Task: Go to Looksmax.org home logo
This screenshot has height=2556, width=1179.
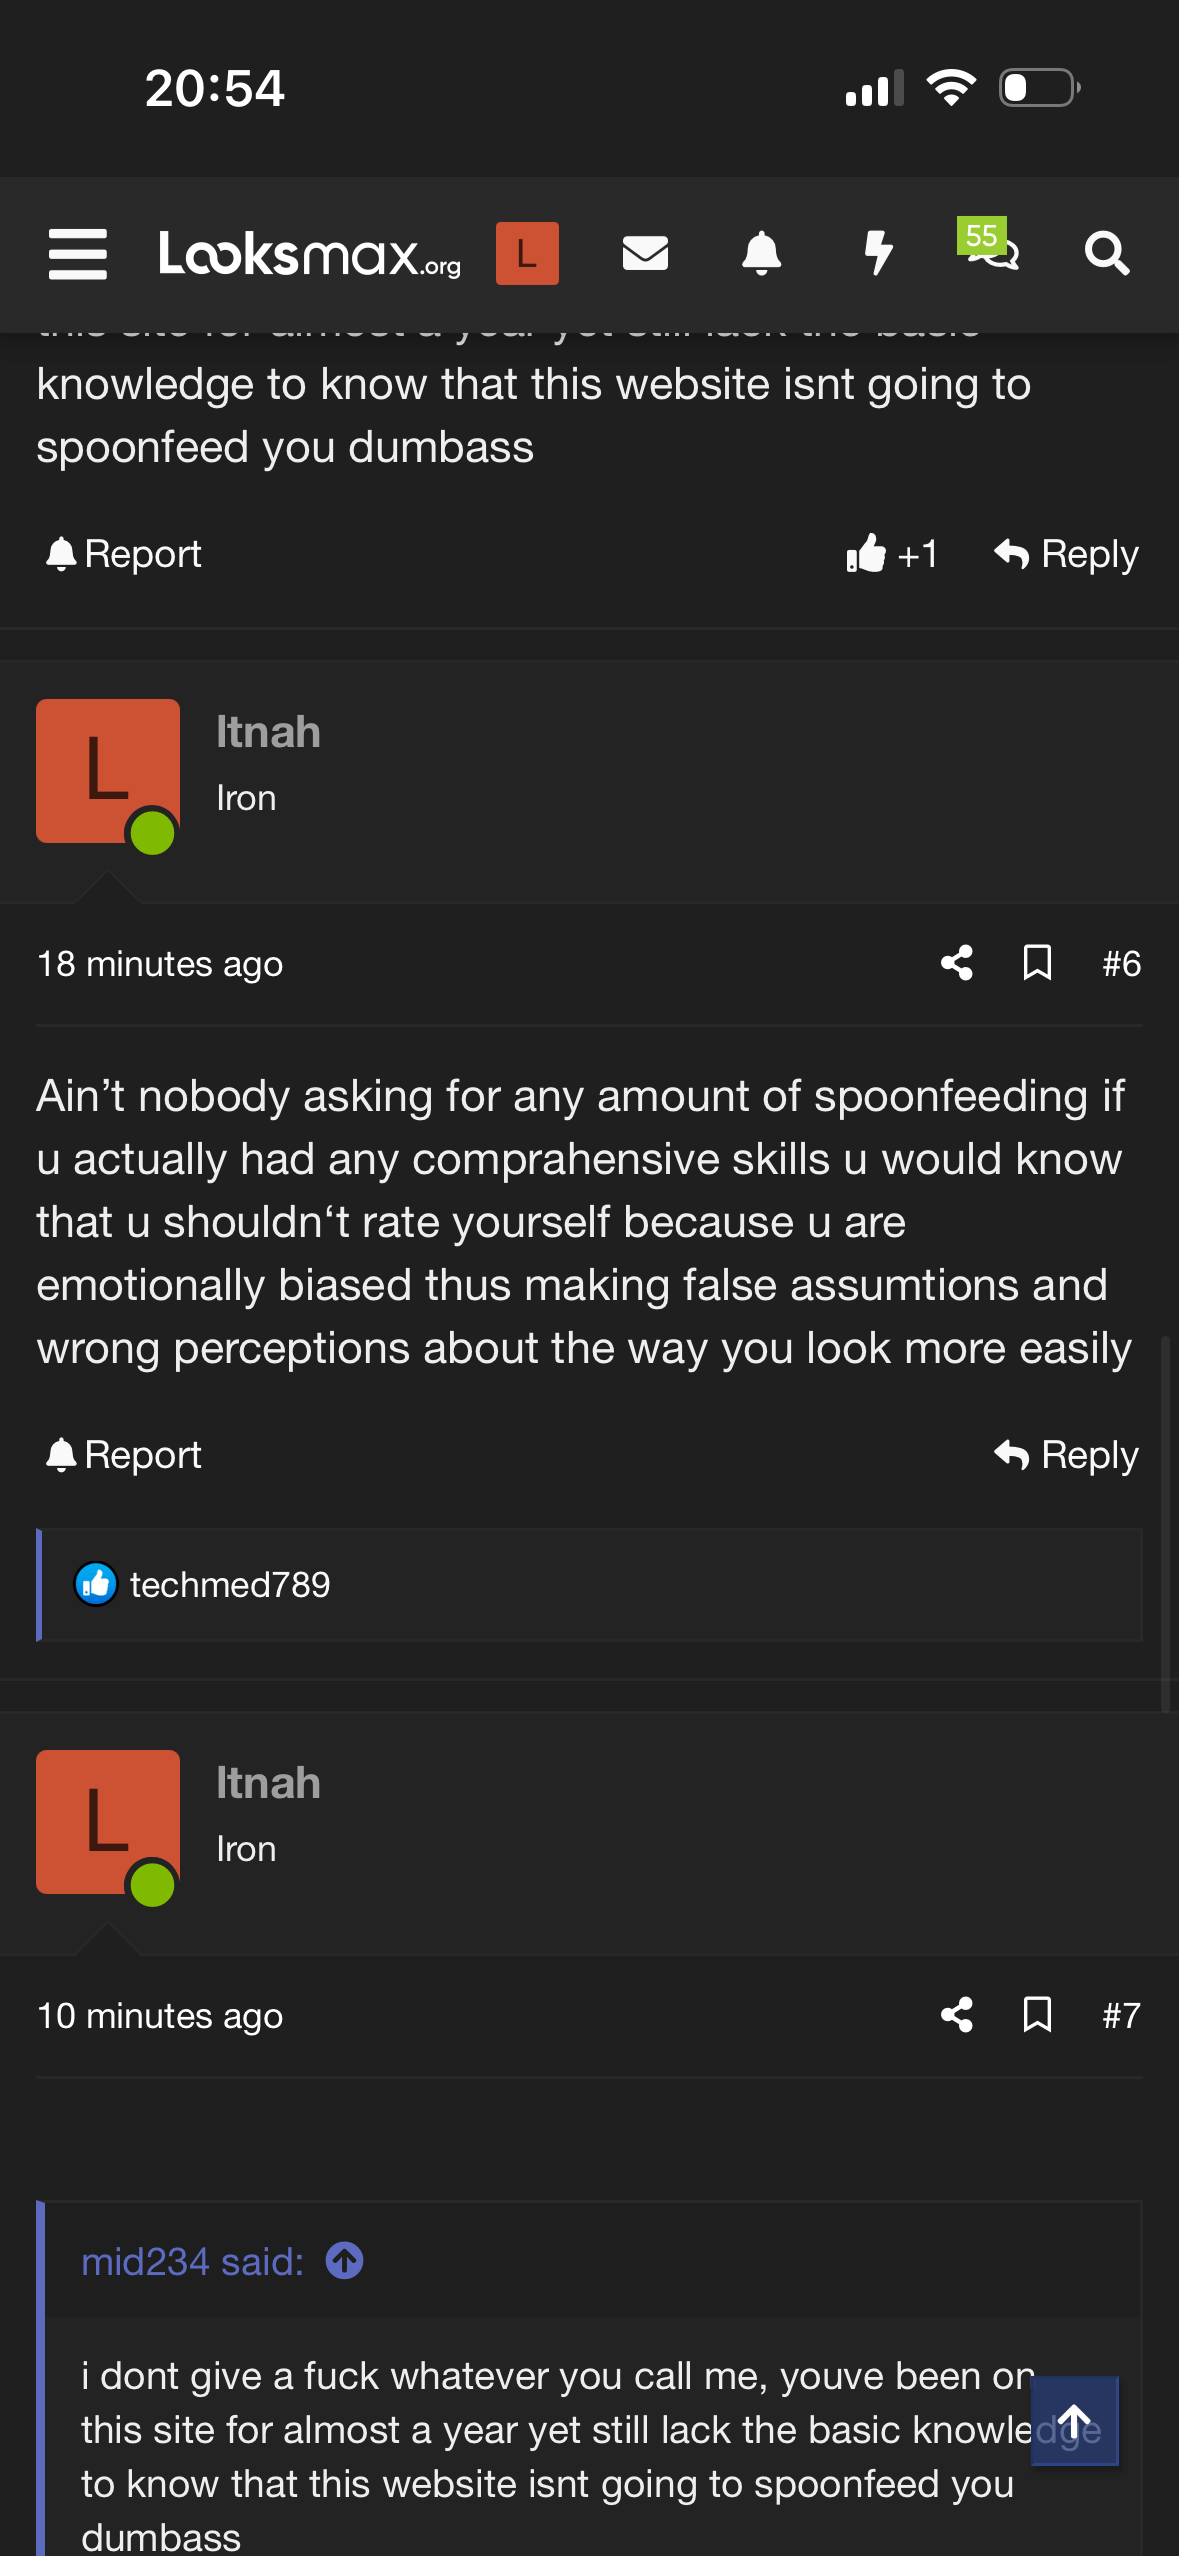Action: [x=310, y=254]
